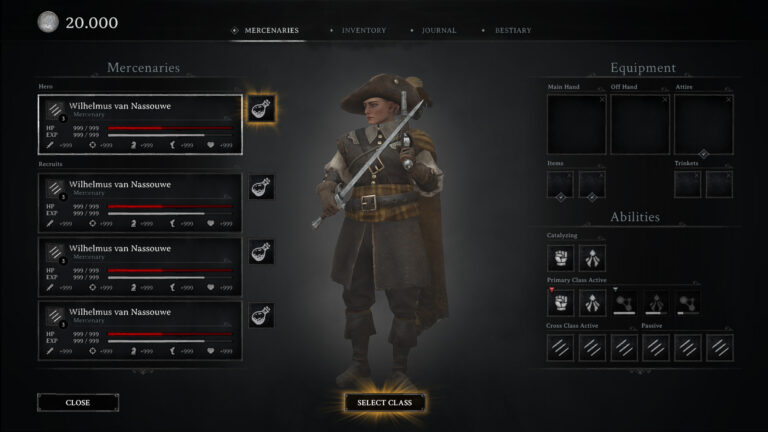Expand the diamond marker below the Attire slot

click(x=704, y=154)
